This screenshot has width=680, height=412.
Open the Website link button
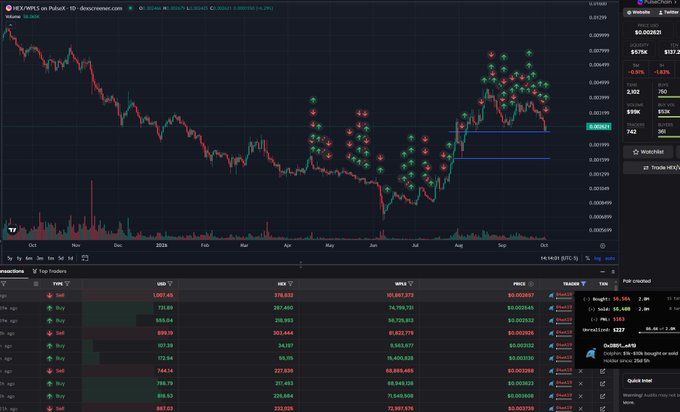(638, 13)
